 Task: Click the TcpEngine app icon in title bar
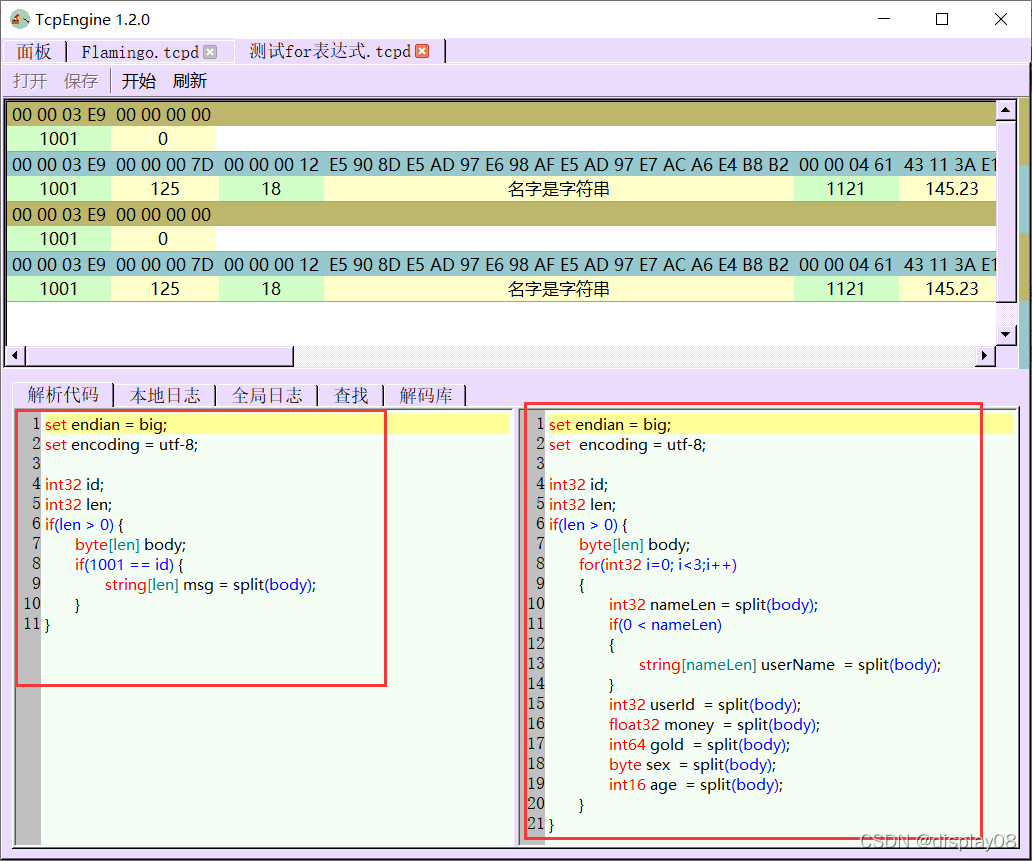[20, 19]
